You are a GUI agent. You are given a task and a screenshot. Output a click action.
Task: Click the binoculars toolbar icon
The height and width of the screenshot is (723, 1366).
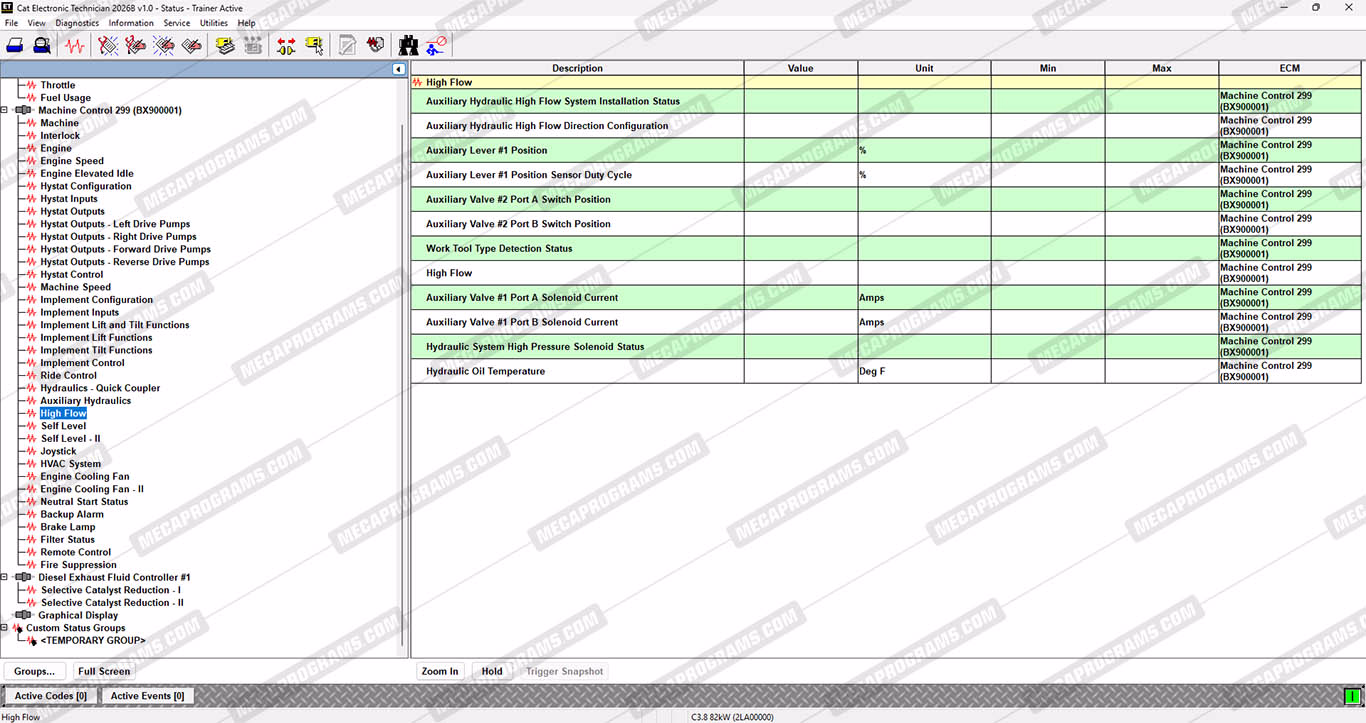click(408, 45)
